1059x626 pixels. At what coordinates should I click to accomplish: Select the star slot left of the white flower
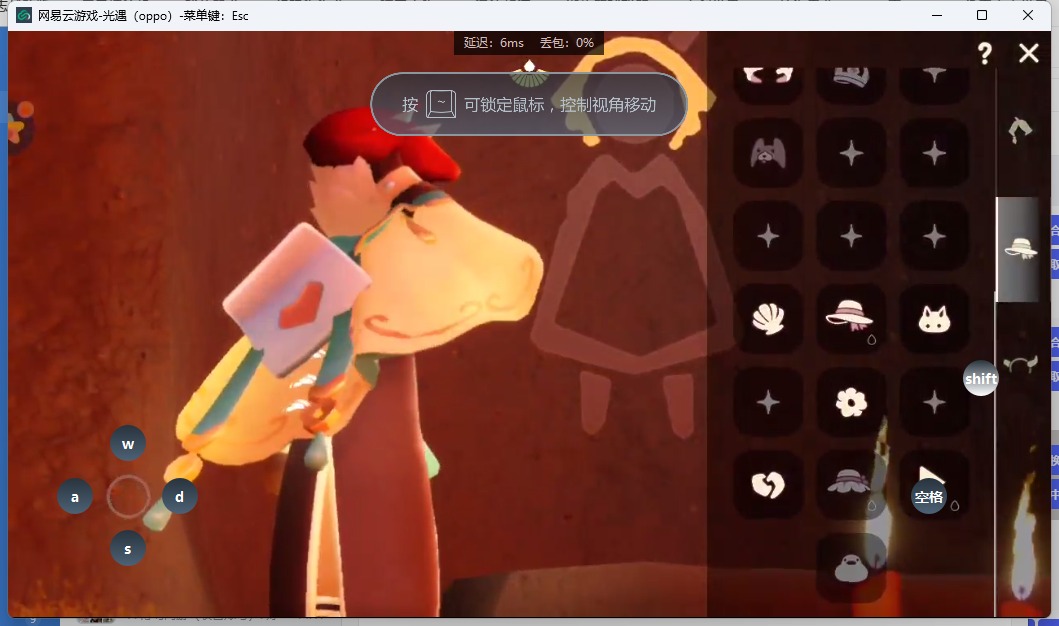coord(768,402)
